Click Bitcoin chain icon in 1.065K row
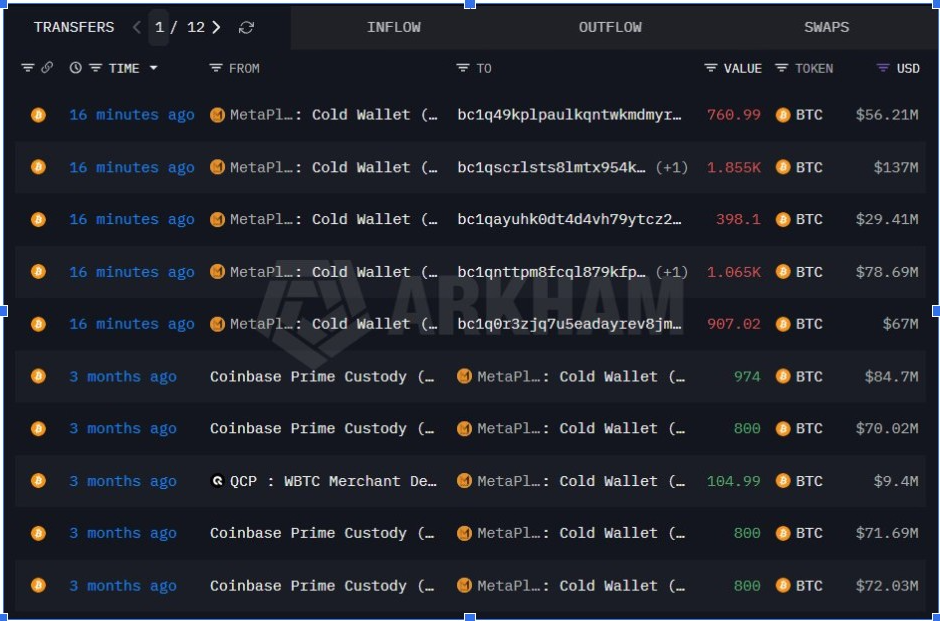 point(38,272)
